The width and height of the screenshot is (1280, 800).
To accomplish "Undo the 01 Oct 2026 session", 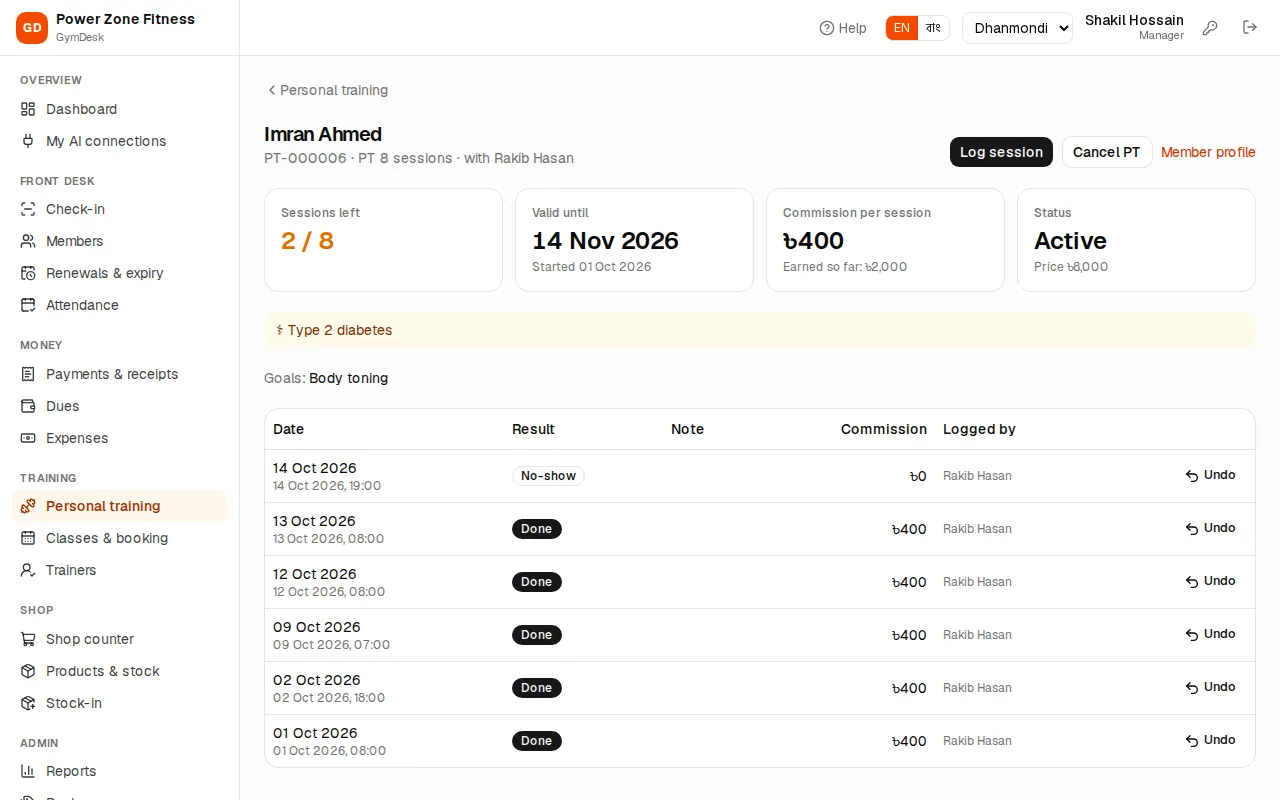I will click(1211, 740).
